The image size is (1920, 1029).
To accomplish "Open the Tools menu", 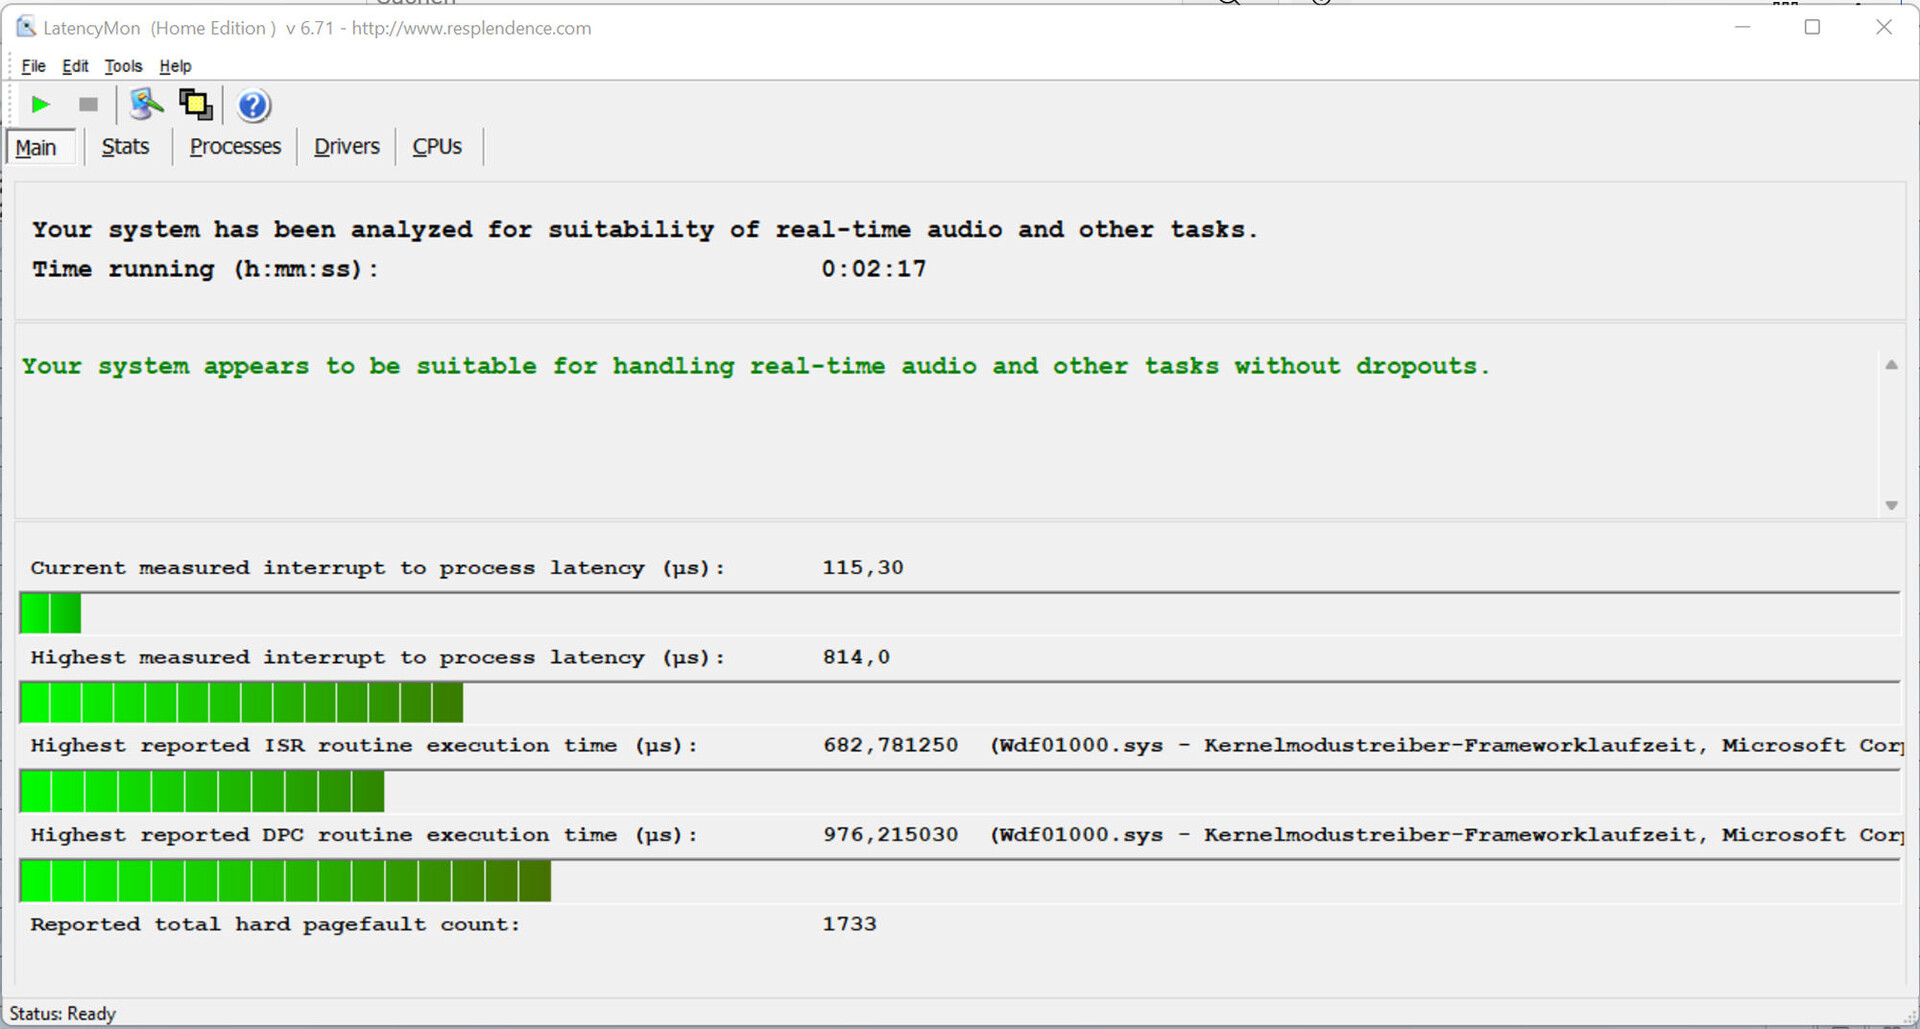I will click(123, 66).
